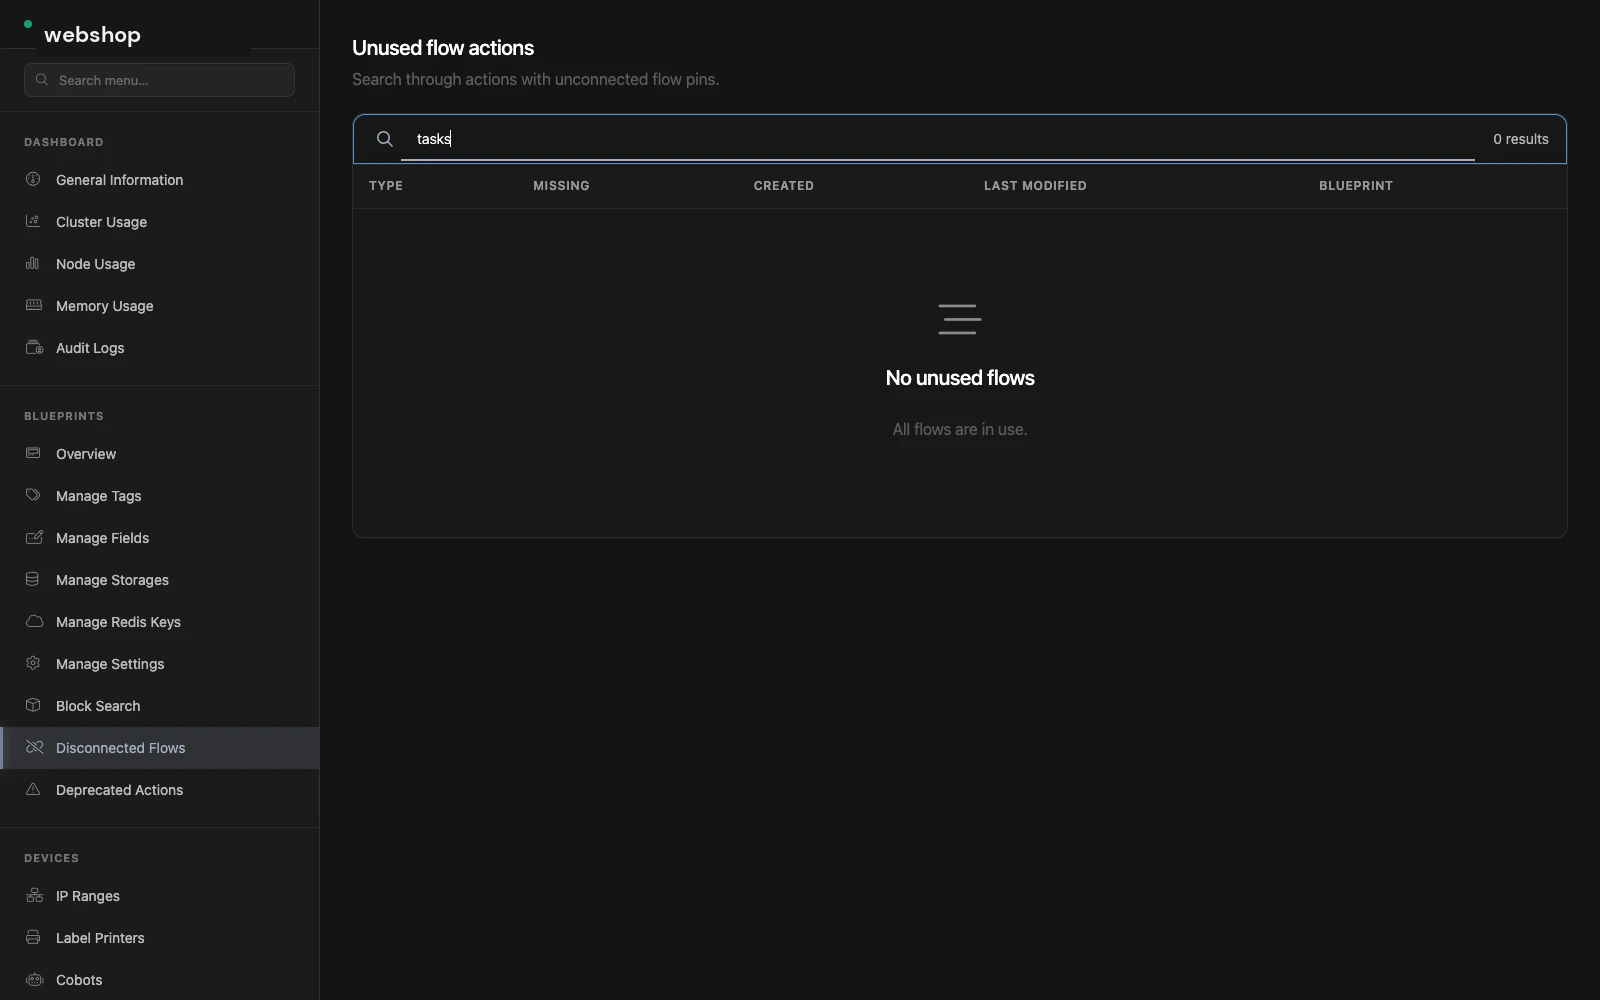Click the General Information sidebar icon

[x=33, y=179]
